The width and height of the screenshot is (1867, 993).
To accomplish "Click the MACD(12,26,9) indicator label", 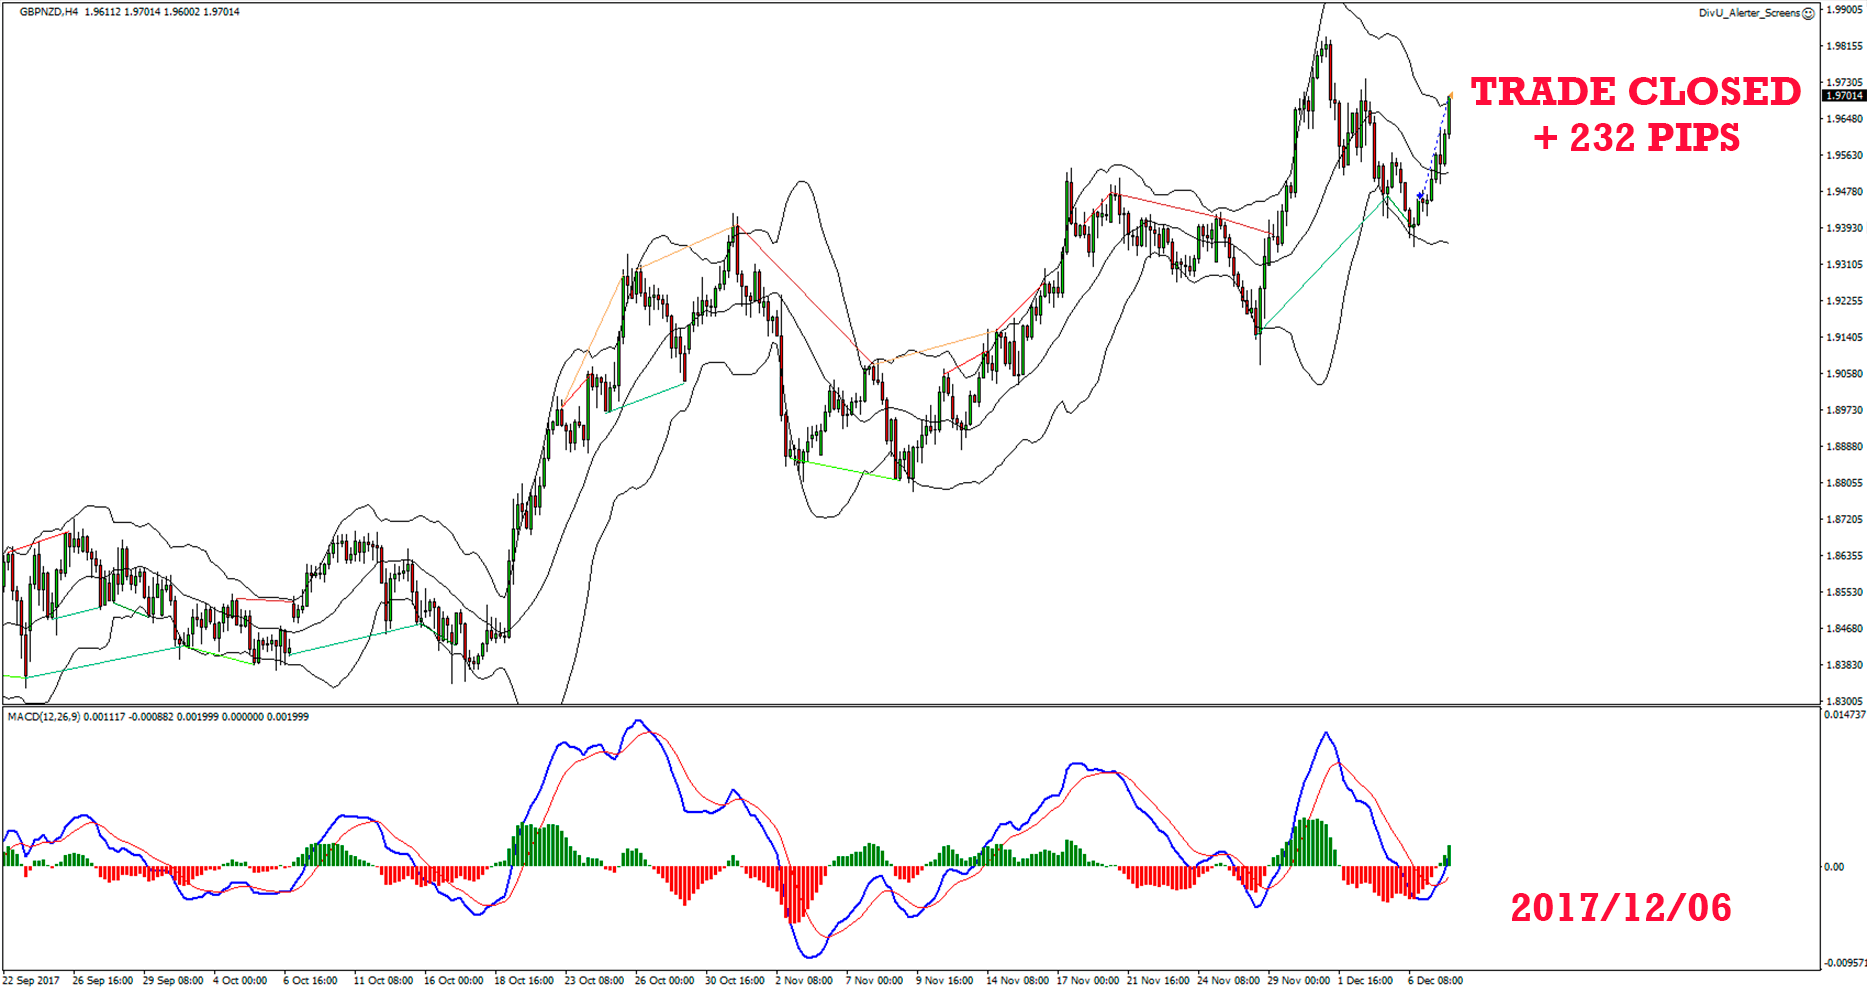I will 44,717.
